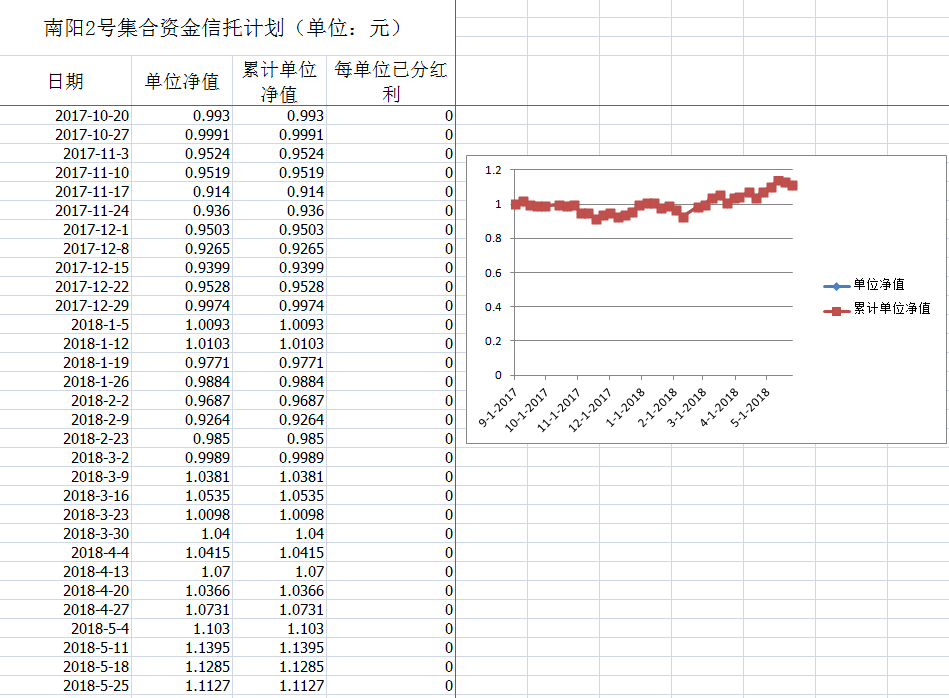Click the 每单位已分红利 header cell

coord(391,82)
